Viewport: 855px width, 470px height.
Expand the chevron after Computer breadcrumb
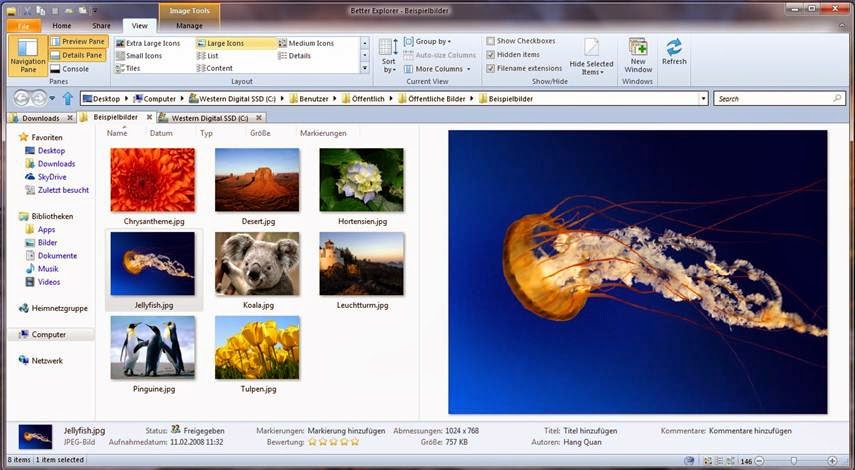[182, 99]
